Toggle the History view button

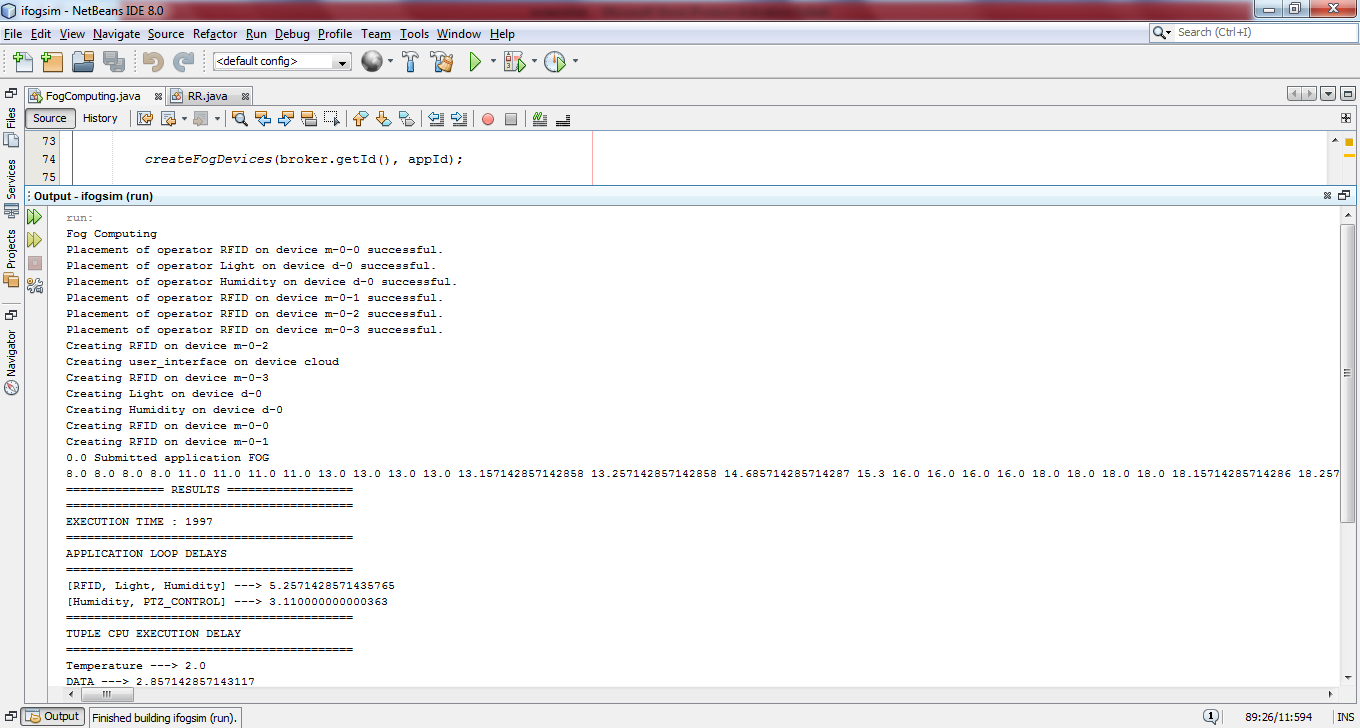pyautogui.click(x=100, y=118)
